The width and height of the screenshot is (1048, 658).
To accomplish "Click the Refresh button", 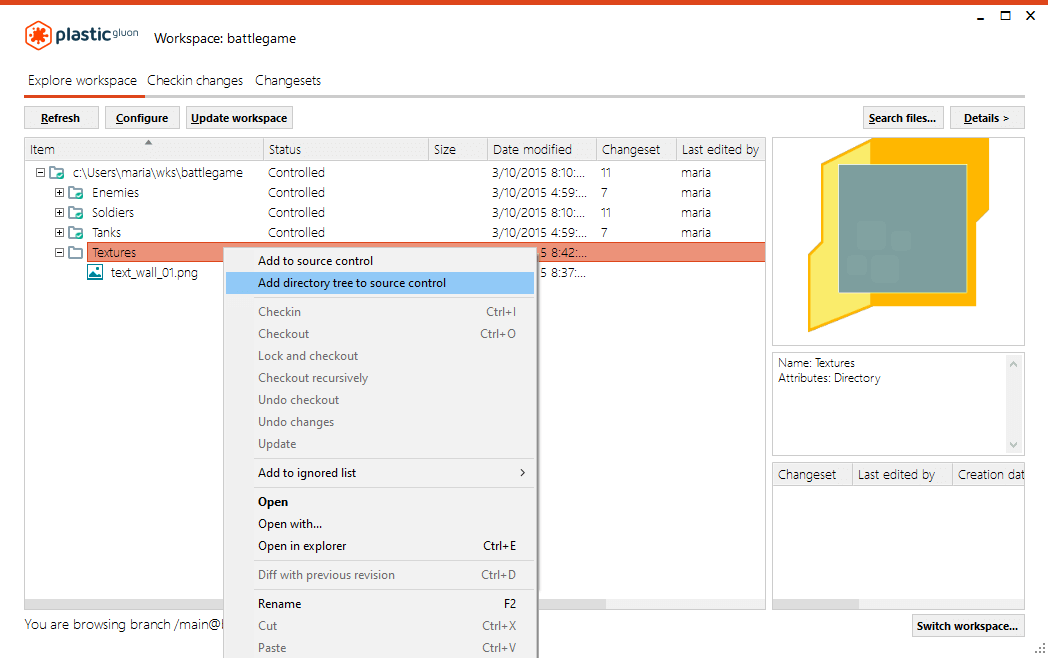I will coord(61,118).
